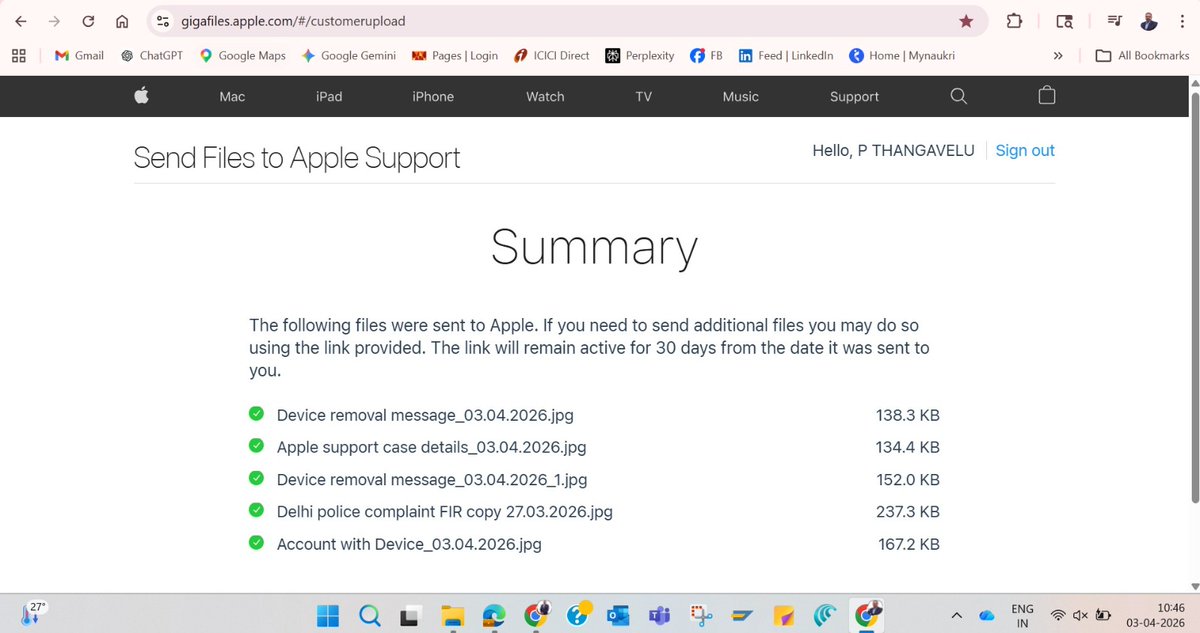Open the TV menu item

643,97
